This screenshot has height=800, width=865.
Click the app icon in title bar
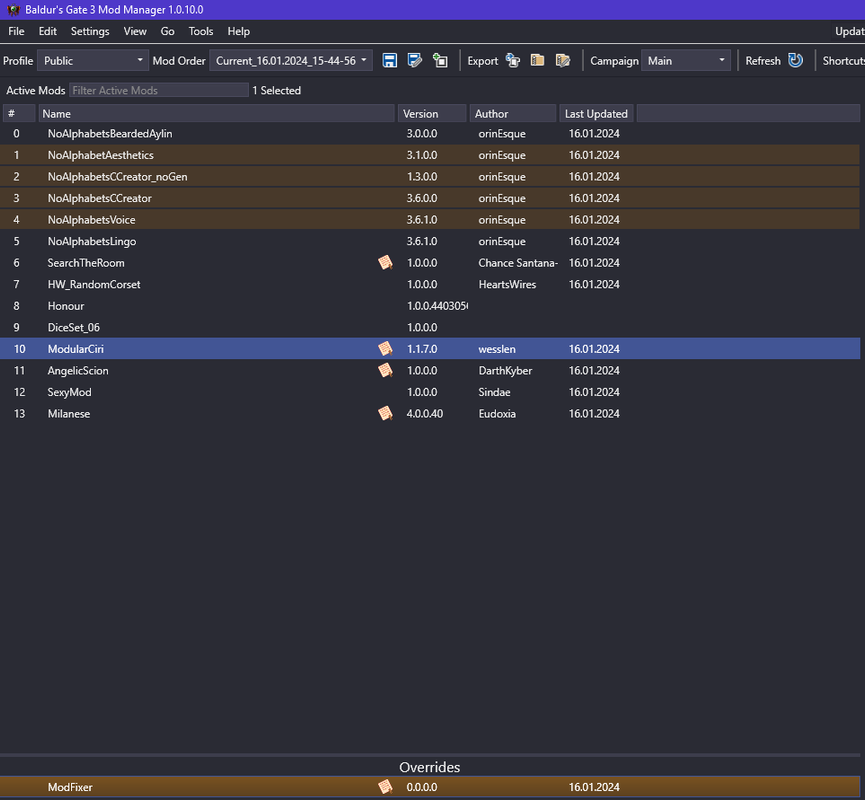(13, 10)
